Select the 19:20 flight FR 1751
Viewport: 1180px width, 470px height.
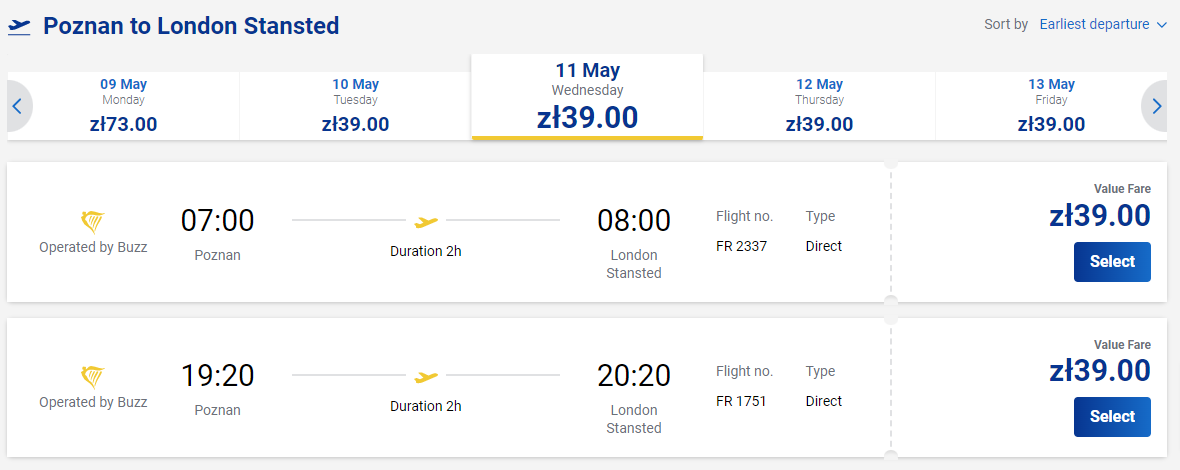pyautogui.click(x=1112, y=417)
